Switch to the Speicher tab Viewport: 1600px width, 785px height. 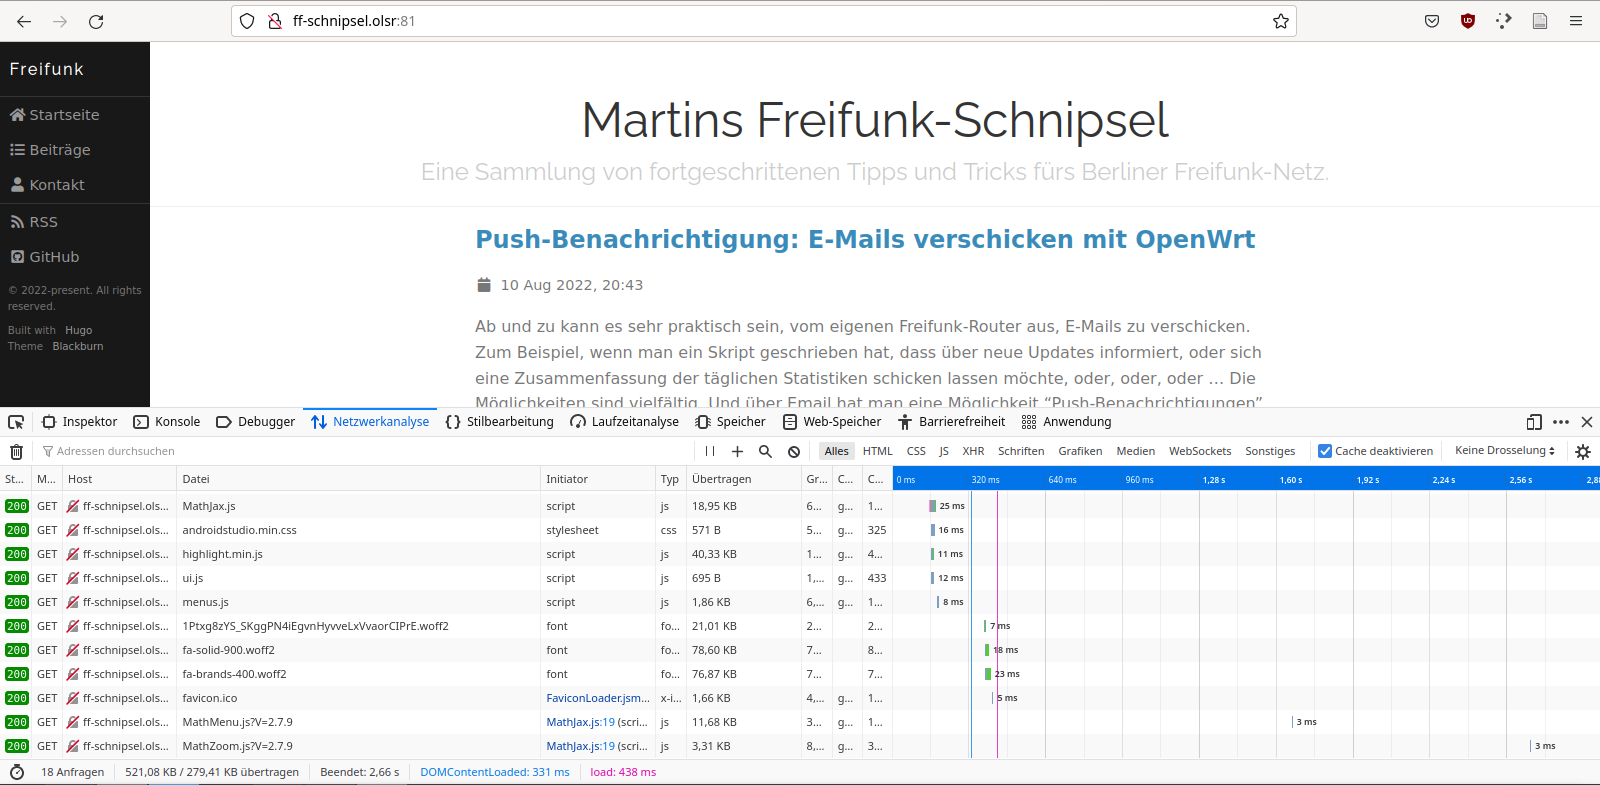point(730,422)
